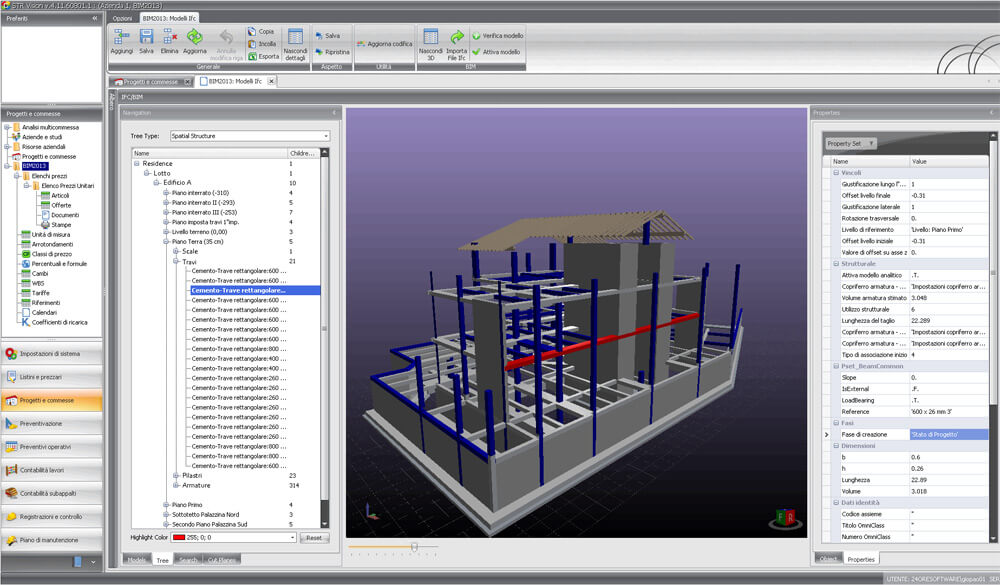
Task: Click the Reset button beside Highlight Color
Action: (314, 537)
